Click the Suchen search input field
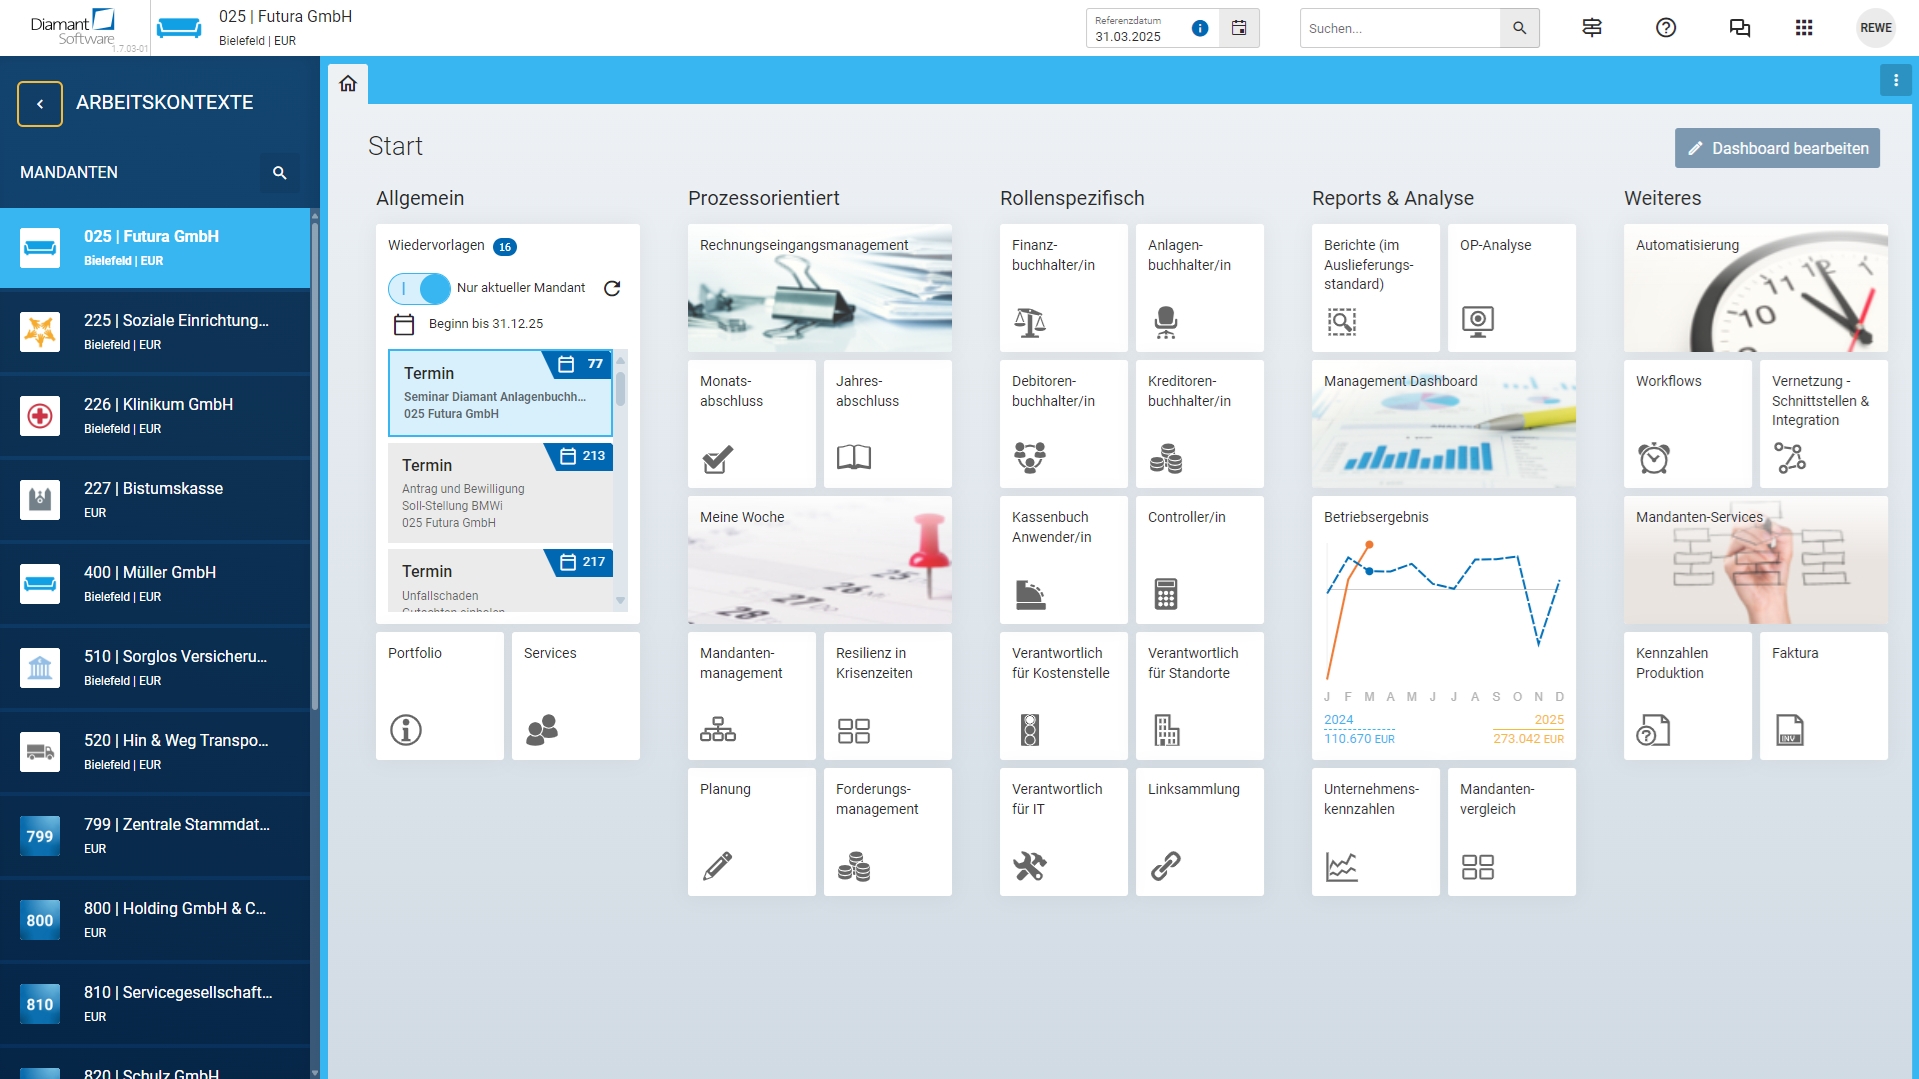Screen dimensions: 1919x1079 [1400, 28]
